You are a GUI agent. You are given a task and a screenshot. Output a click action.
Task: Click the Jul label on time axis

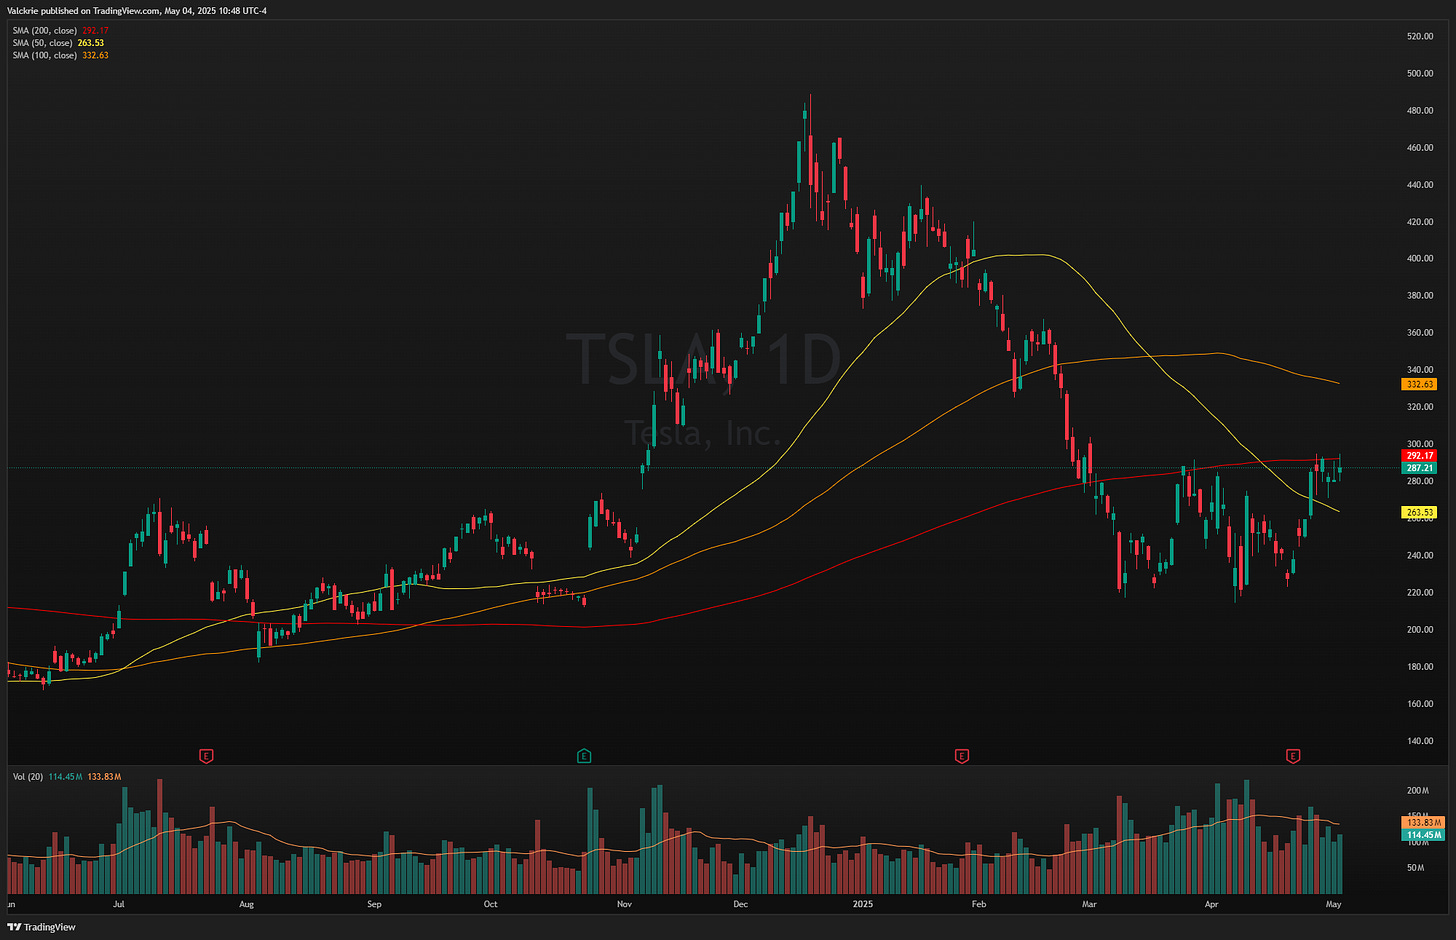tap(119, 904)
